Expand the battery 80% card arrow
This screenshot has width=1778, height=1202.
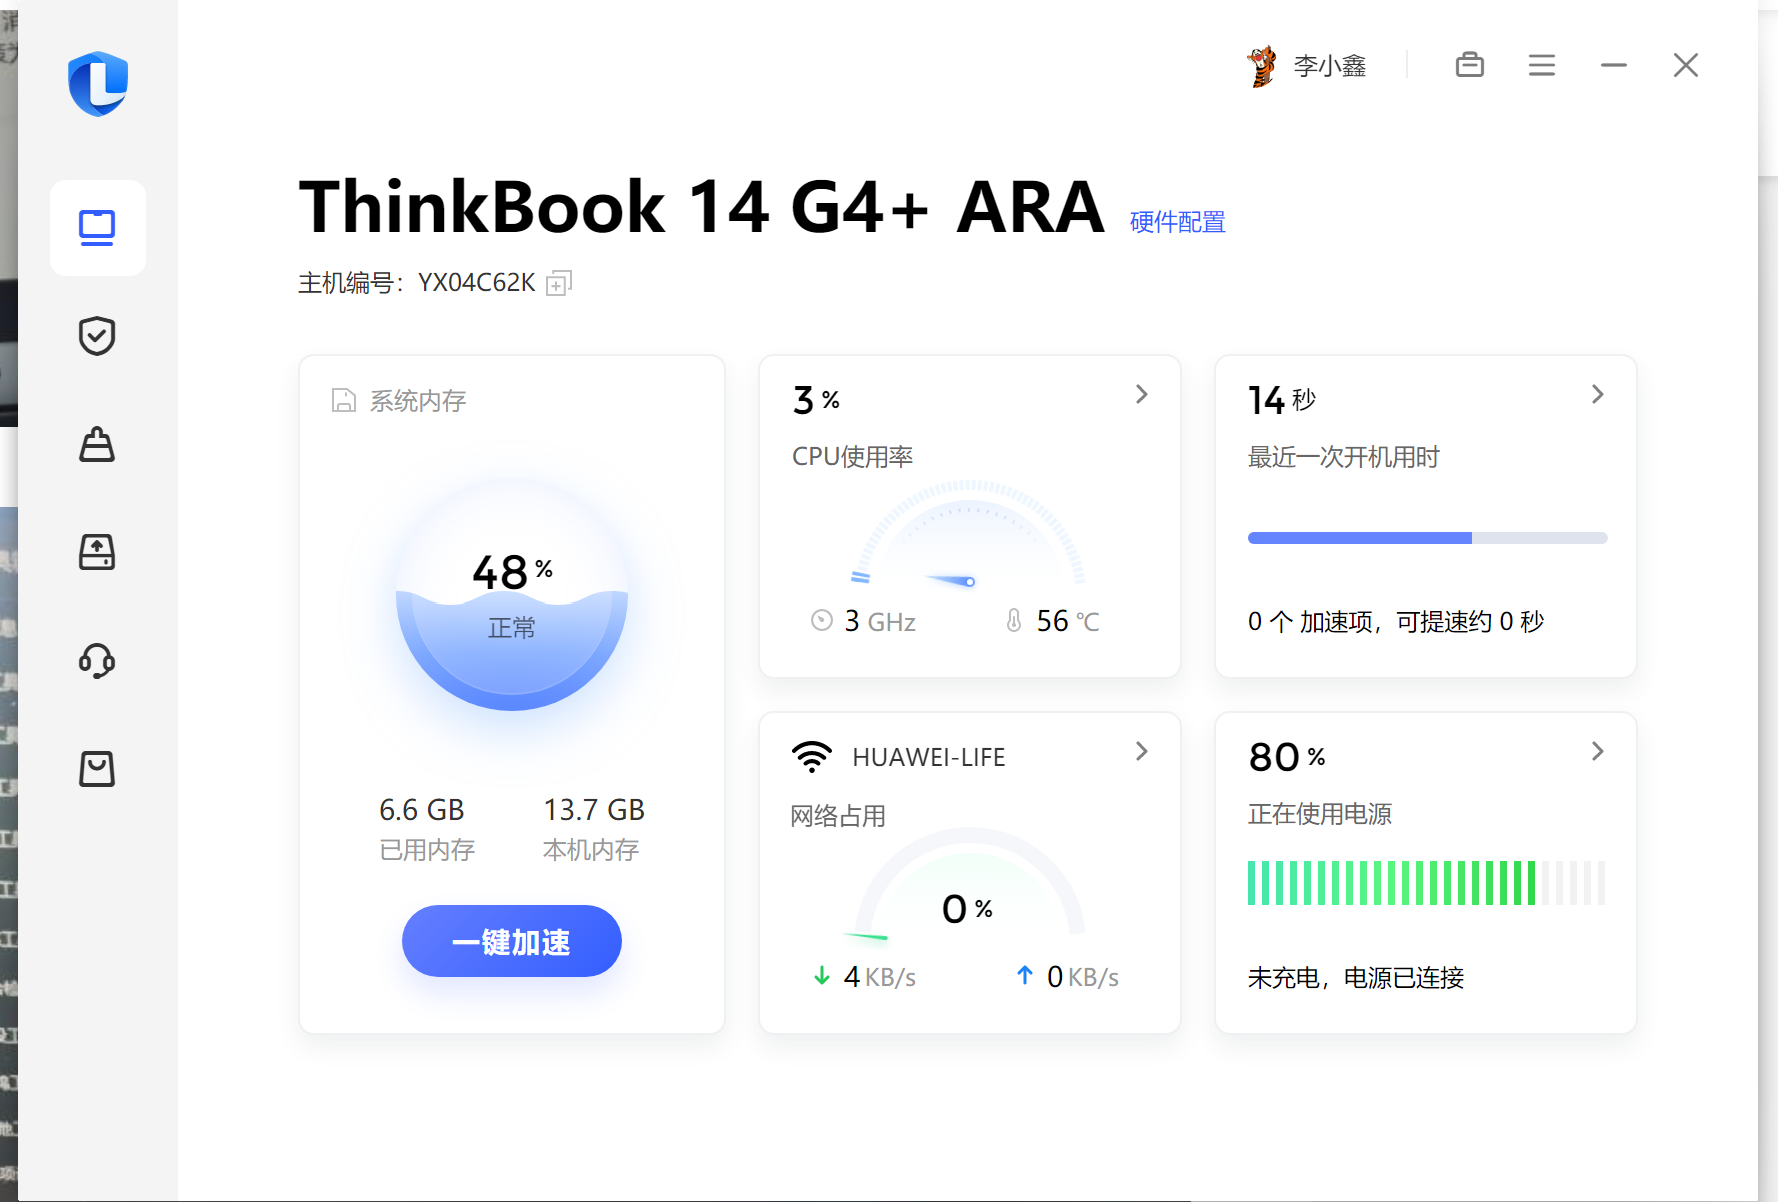[1597, 751]
